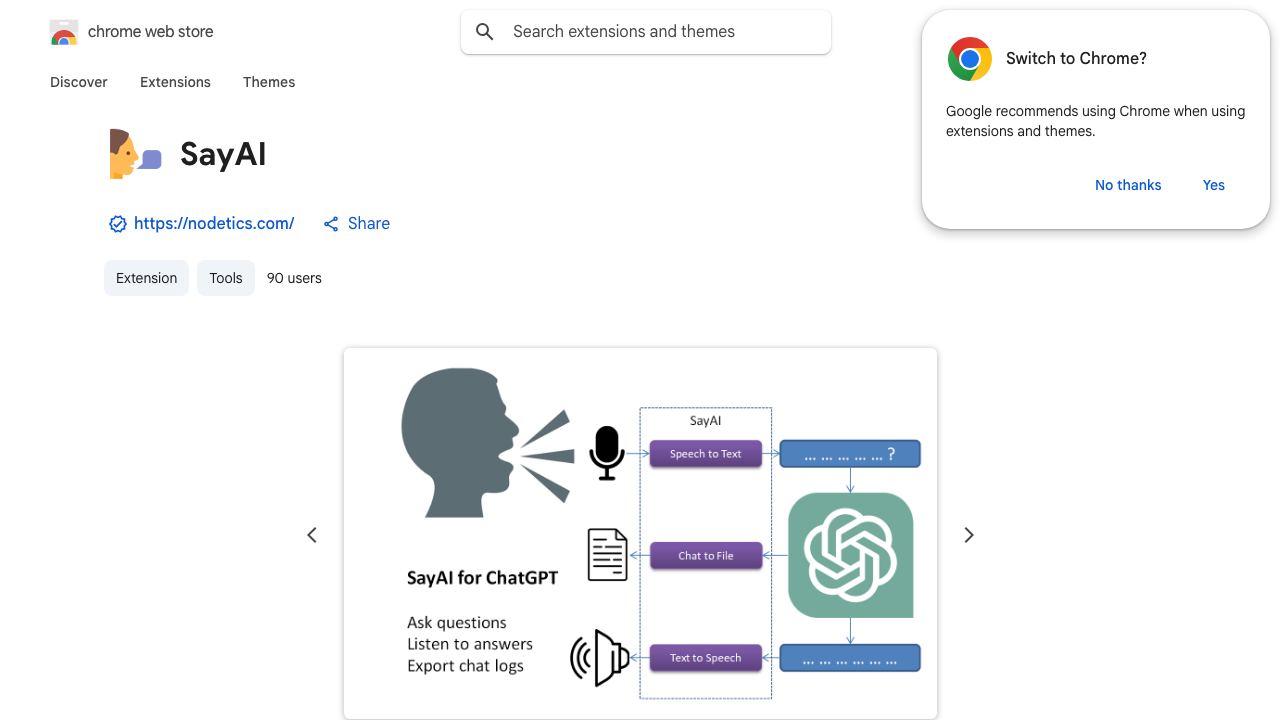Click the Share icon
The height and width of the screenshot is (720, 1280).
pos(331,224)
